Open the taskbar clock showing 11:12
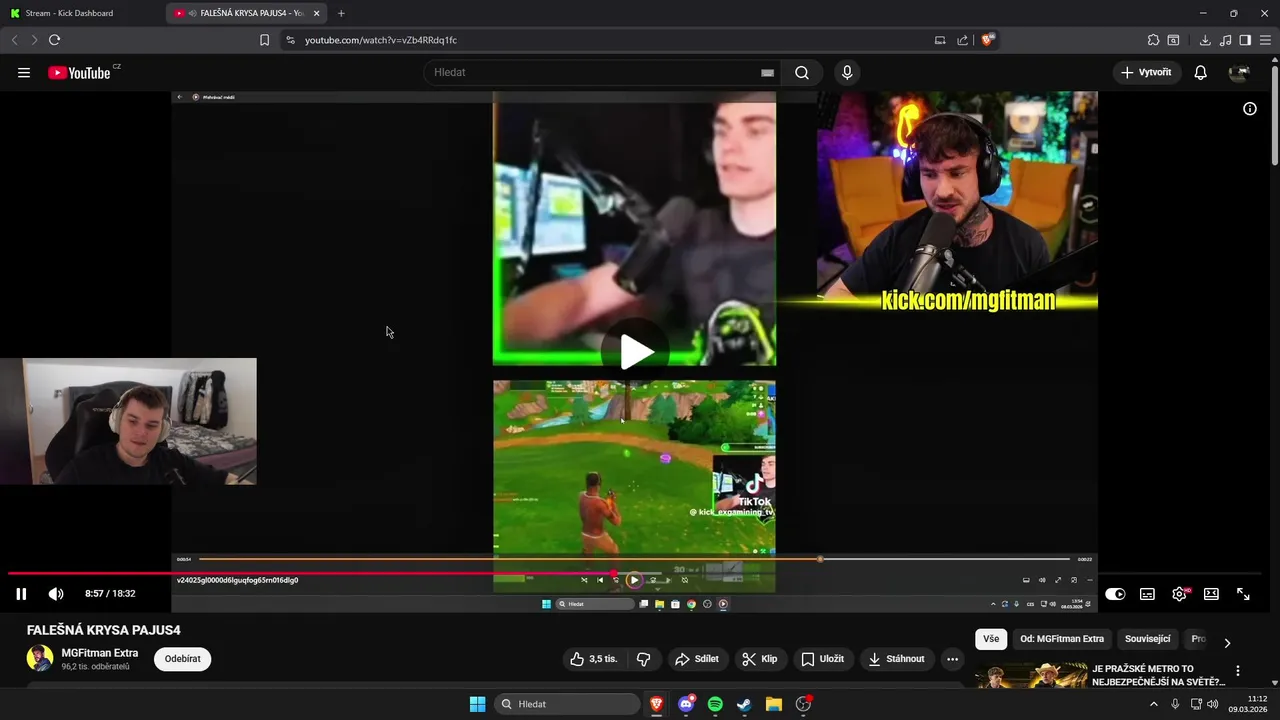The height and width of the screenshot is (720, 1280). [x=1248, y=704]
